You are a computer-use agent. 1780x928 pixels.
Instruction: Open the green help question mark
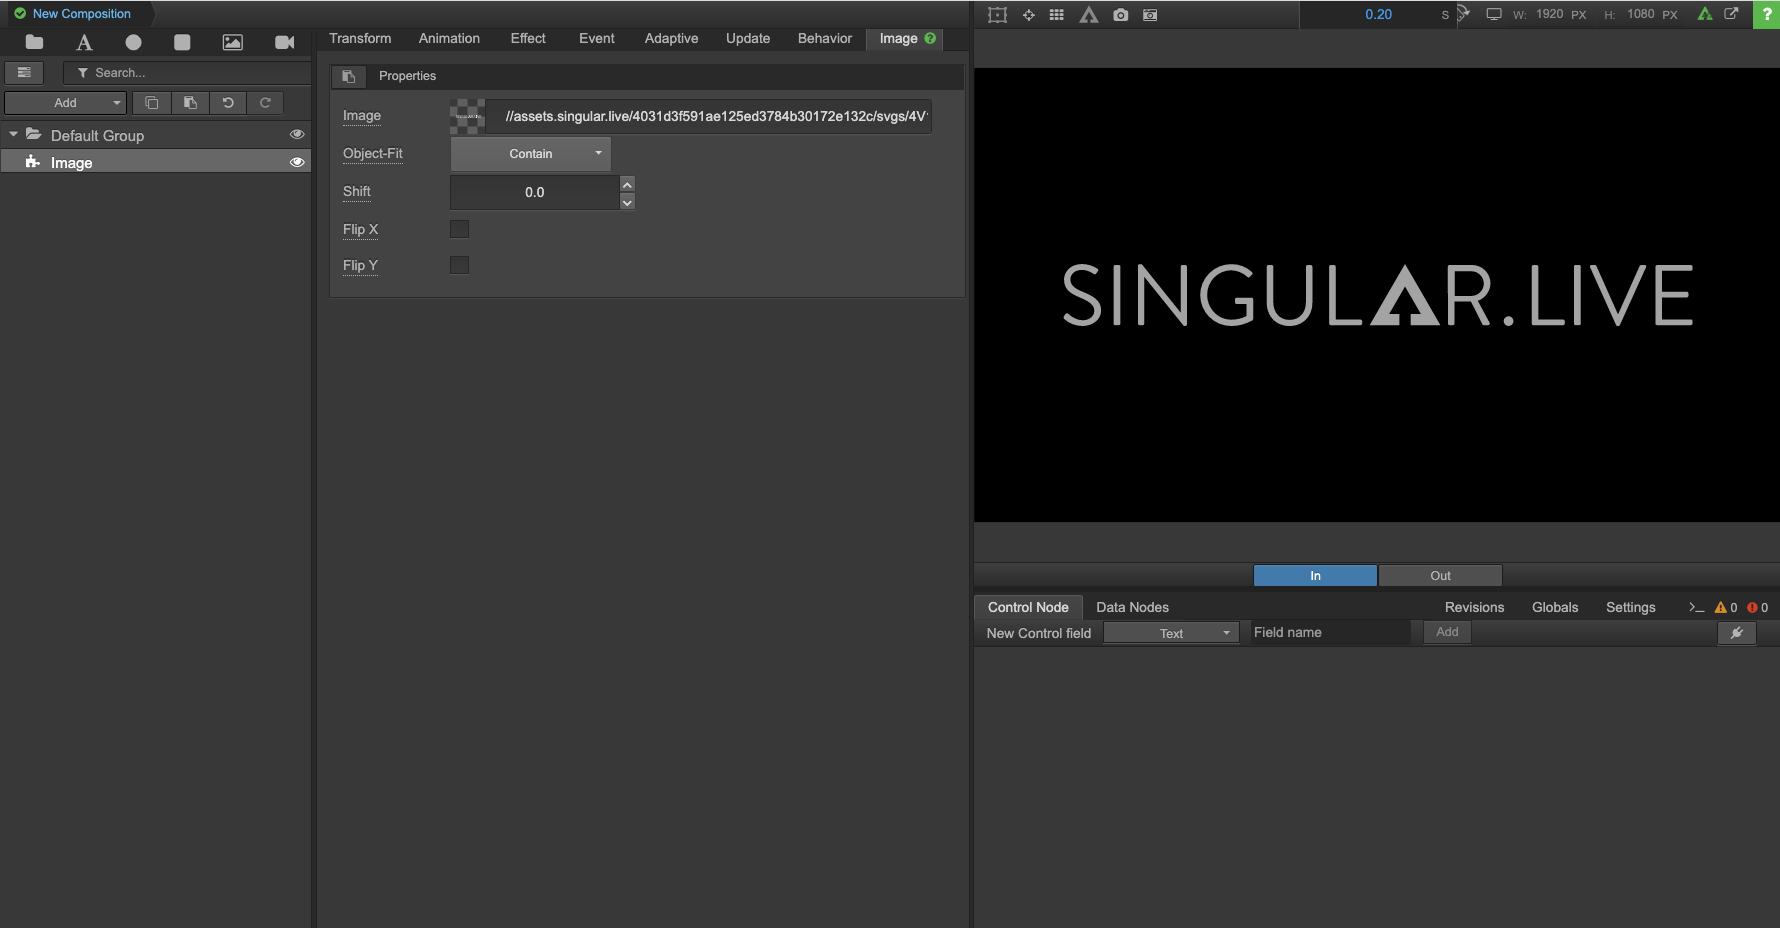click(x=1767, y=14)
